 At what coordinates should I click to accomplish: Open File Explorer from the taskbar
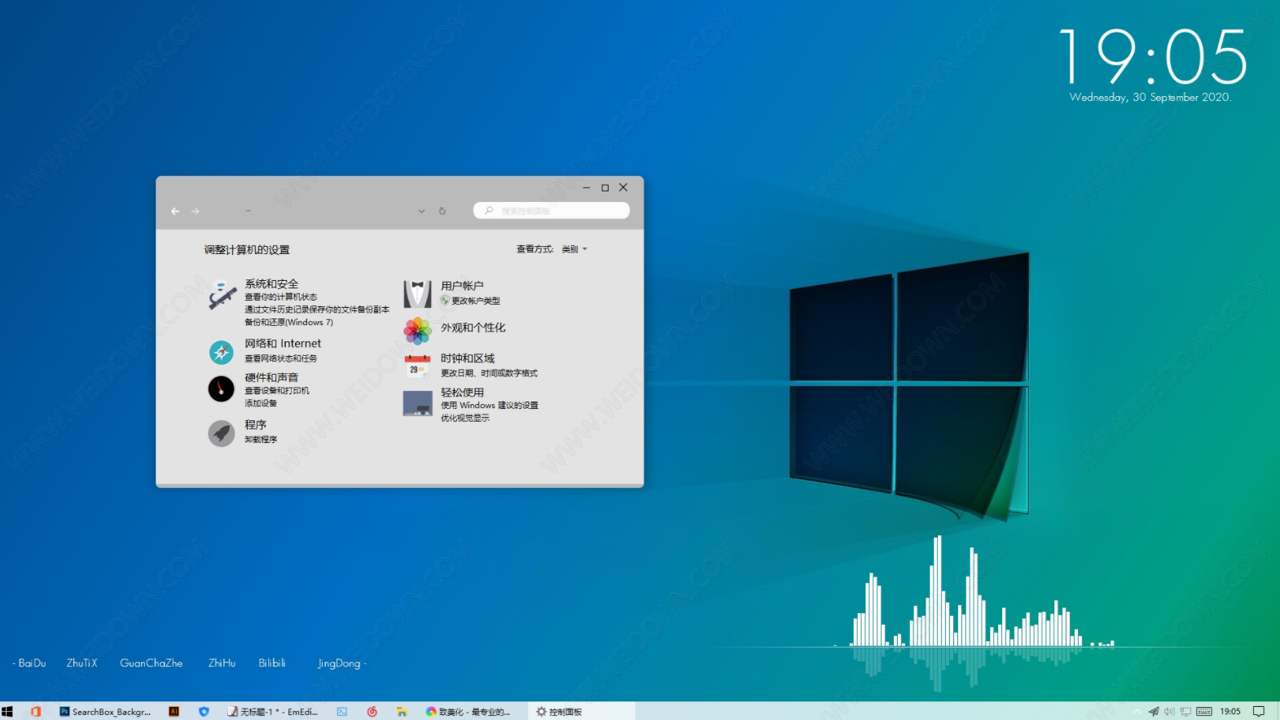(401, 711)
